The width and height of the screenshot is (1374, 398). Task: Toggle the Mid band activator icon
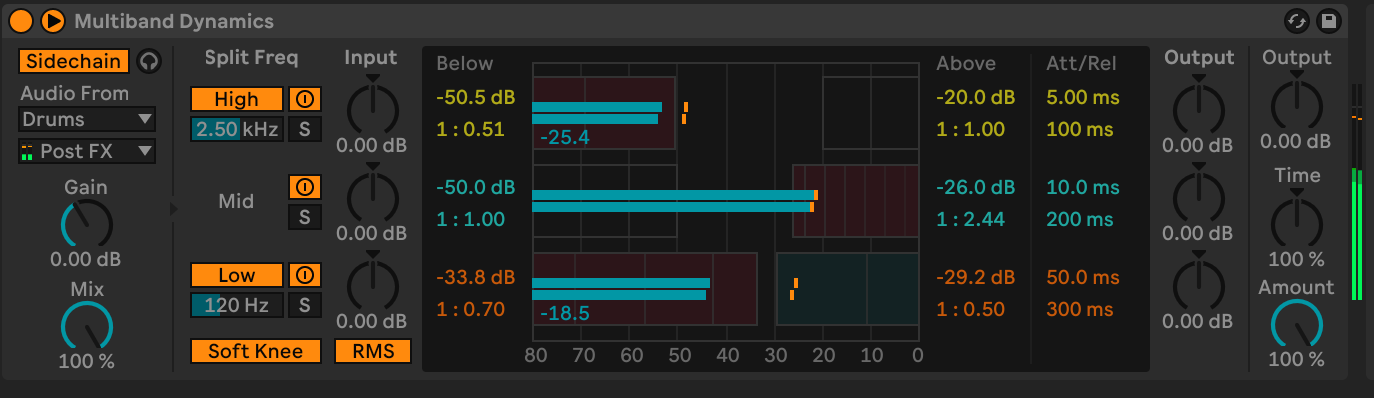[x=305, y=187]
